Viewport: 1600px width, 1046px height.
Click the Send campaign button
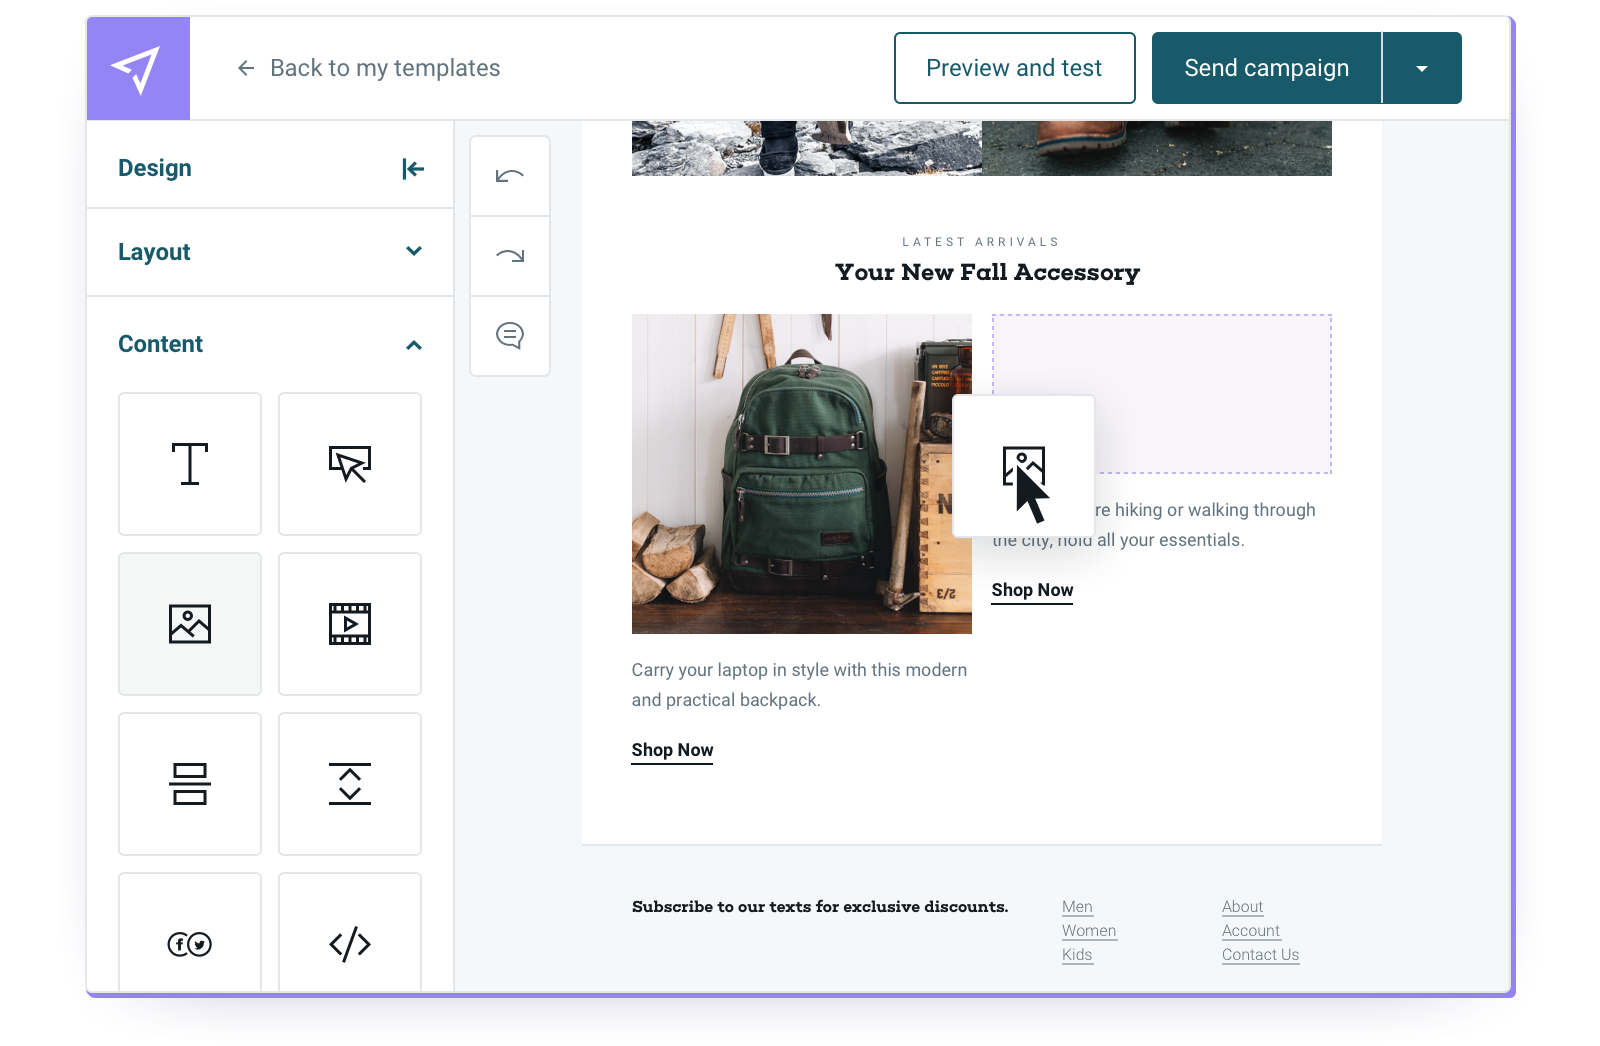[1266, 68]
